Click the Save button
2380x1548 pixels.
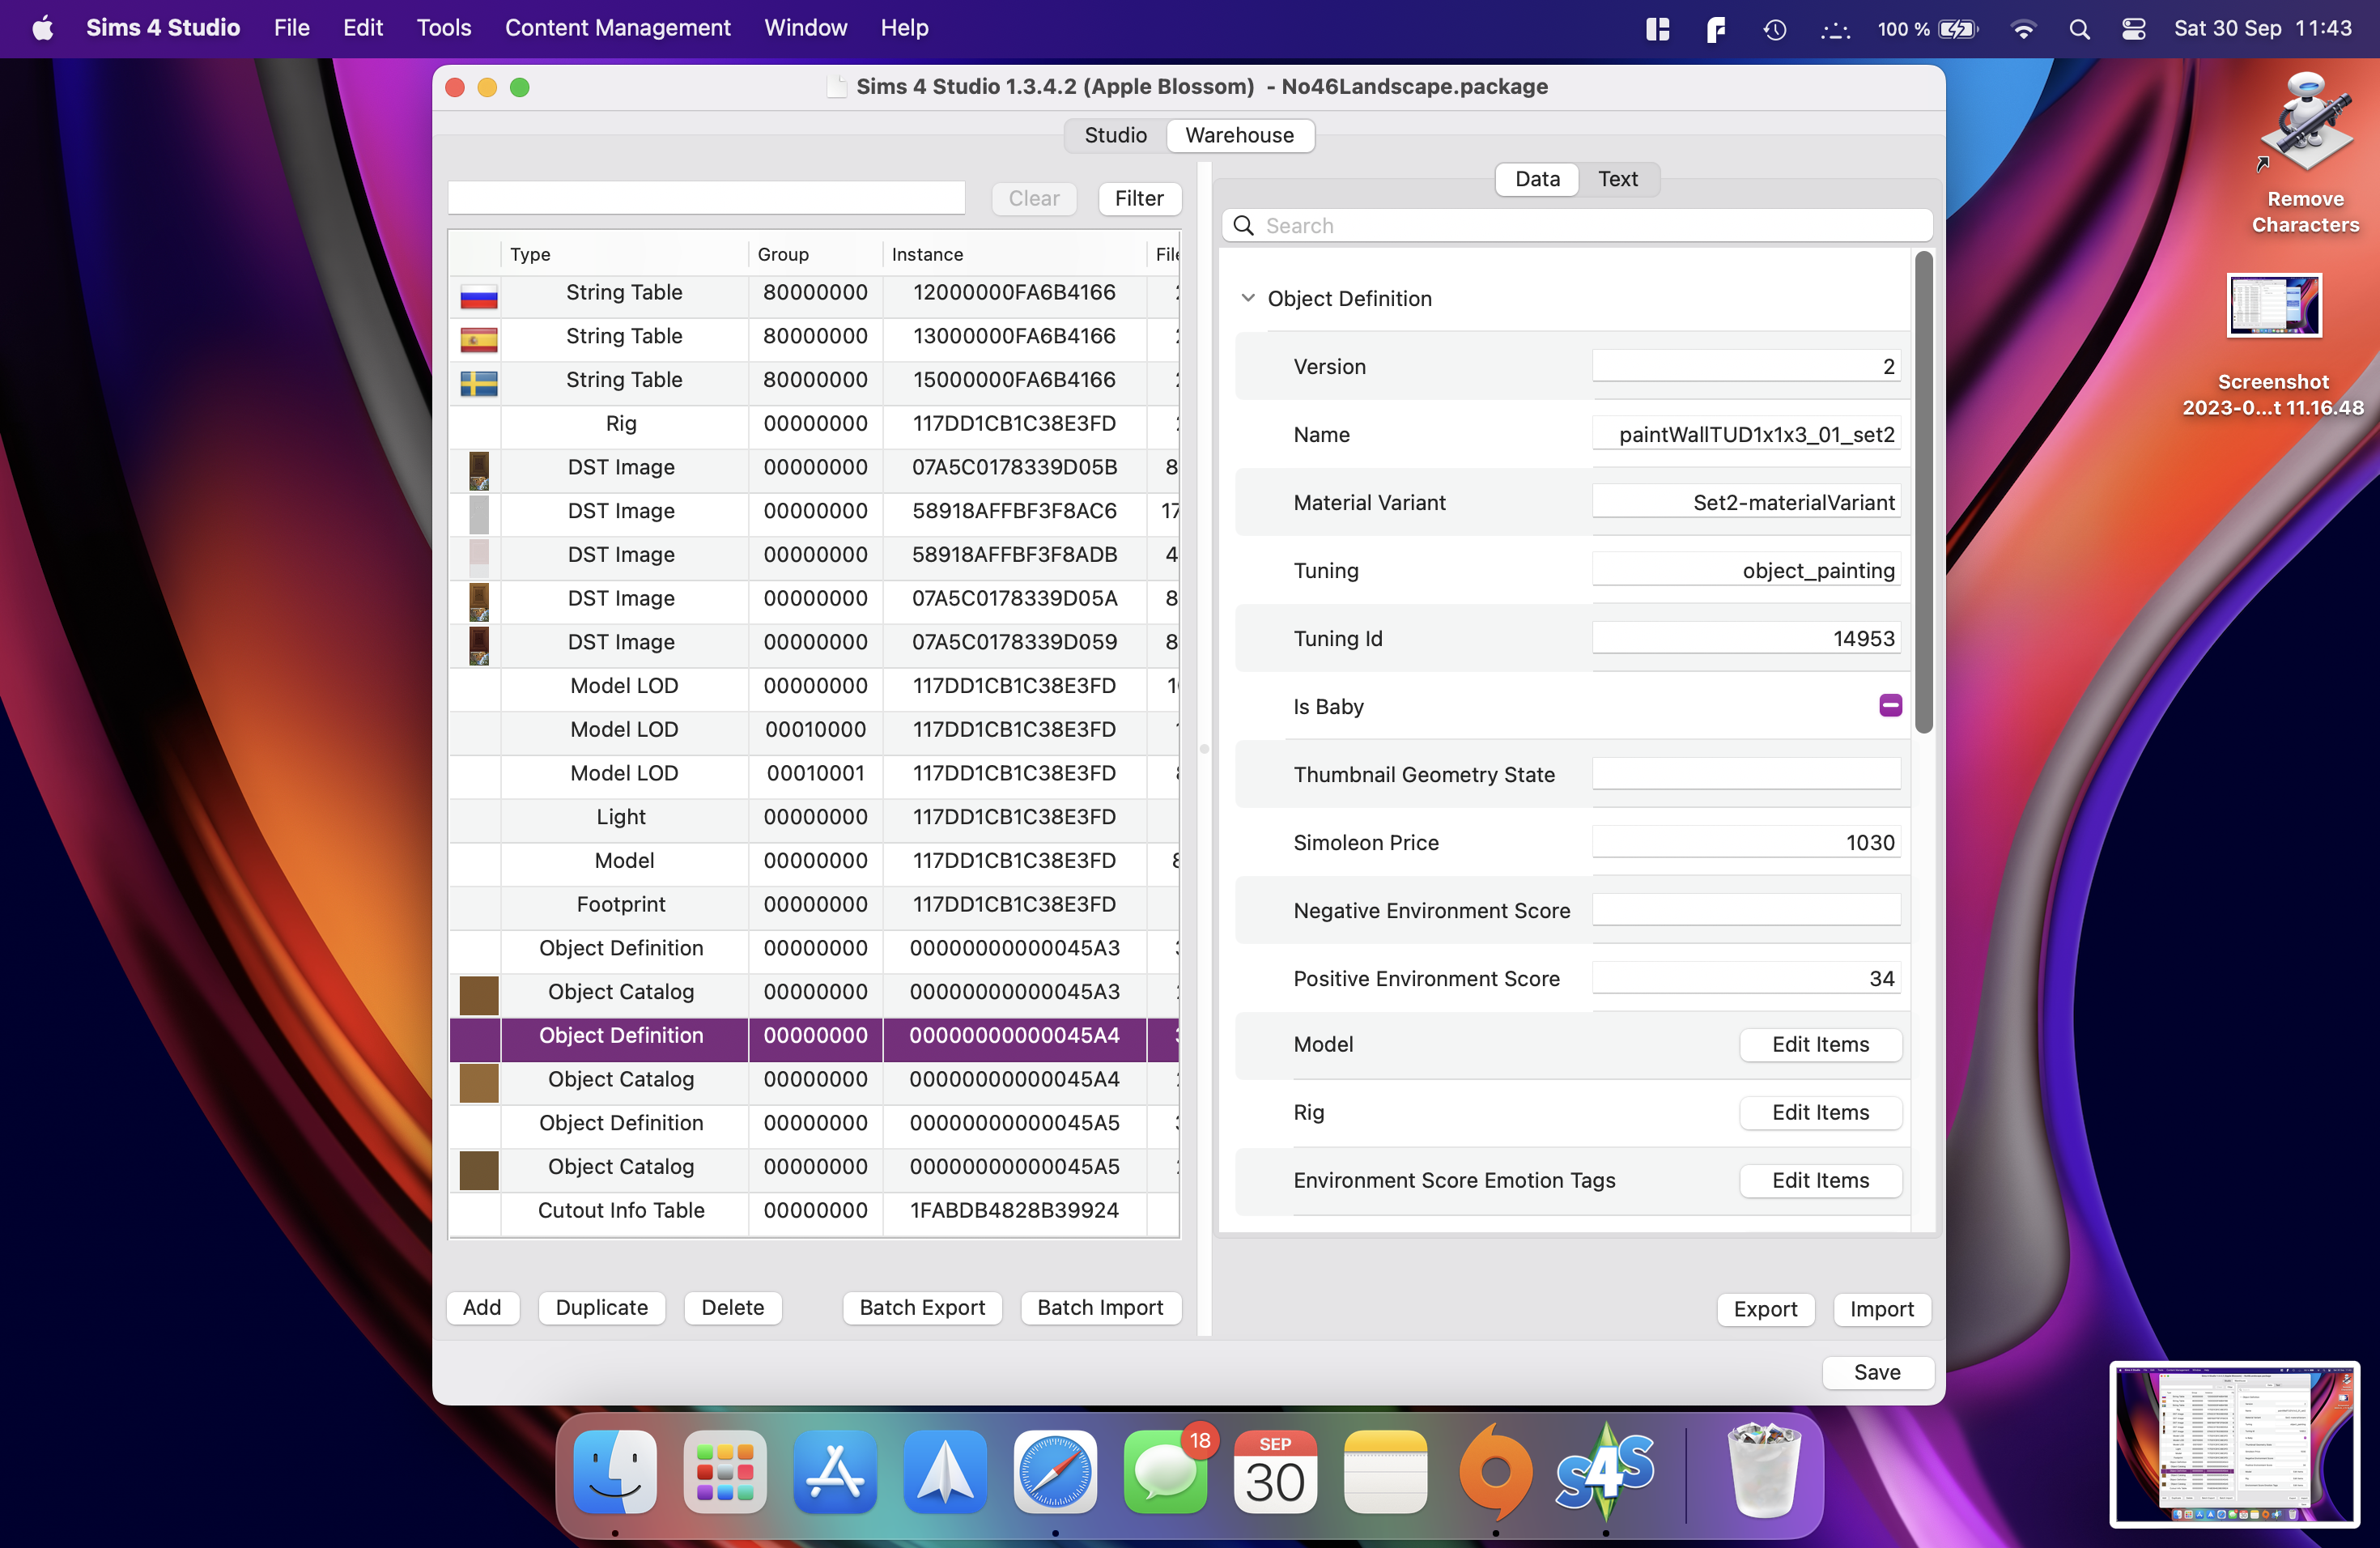point(1877,1372)
